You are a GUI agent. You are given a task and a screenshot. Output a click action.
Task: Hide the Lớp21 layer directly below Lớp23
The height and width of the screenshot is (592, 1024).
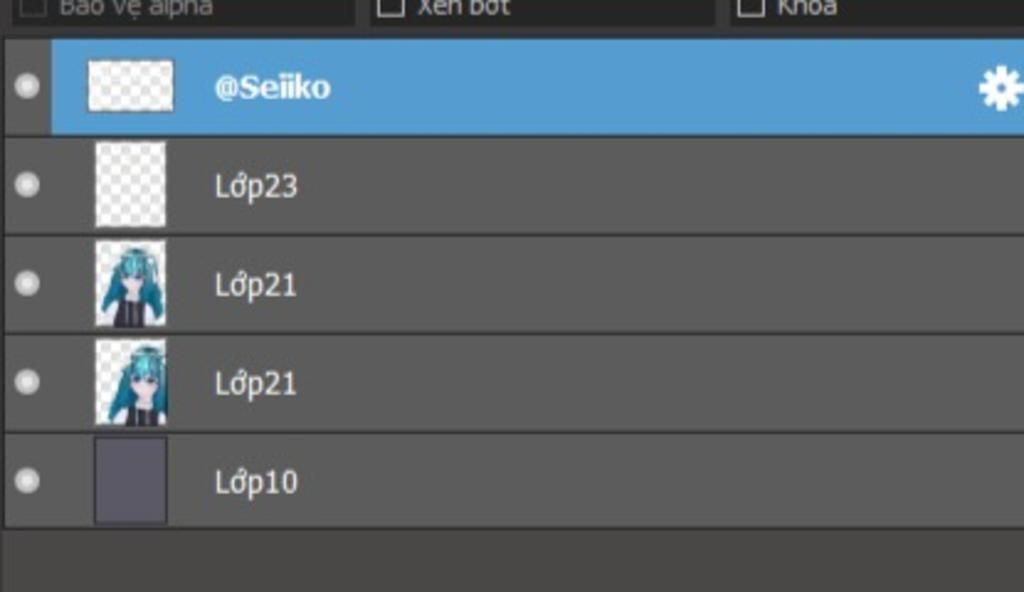point(27,284)
